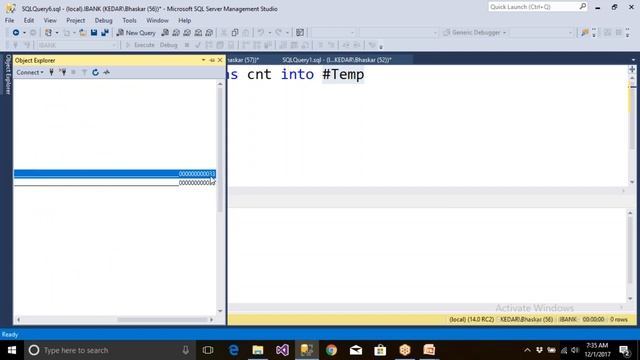This screenshot has height=360, width=640.
Task: Click the #Temp text in query editor
Action: coord(343,75)
